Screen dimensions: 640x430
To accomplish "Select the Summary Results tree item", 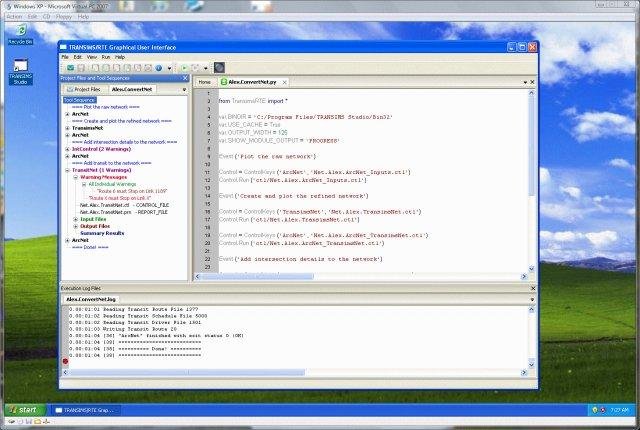I will (102, 233).
